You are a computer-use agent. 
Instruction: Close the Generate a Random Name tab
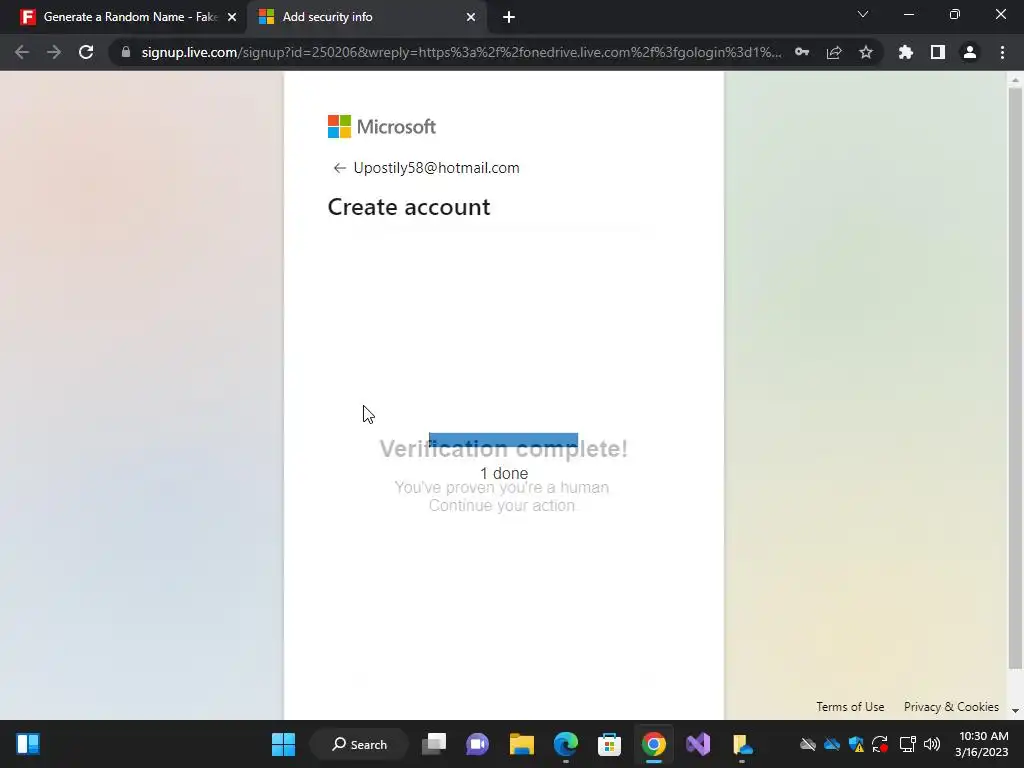coord(232,17)
